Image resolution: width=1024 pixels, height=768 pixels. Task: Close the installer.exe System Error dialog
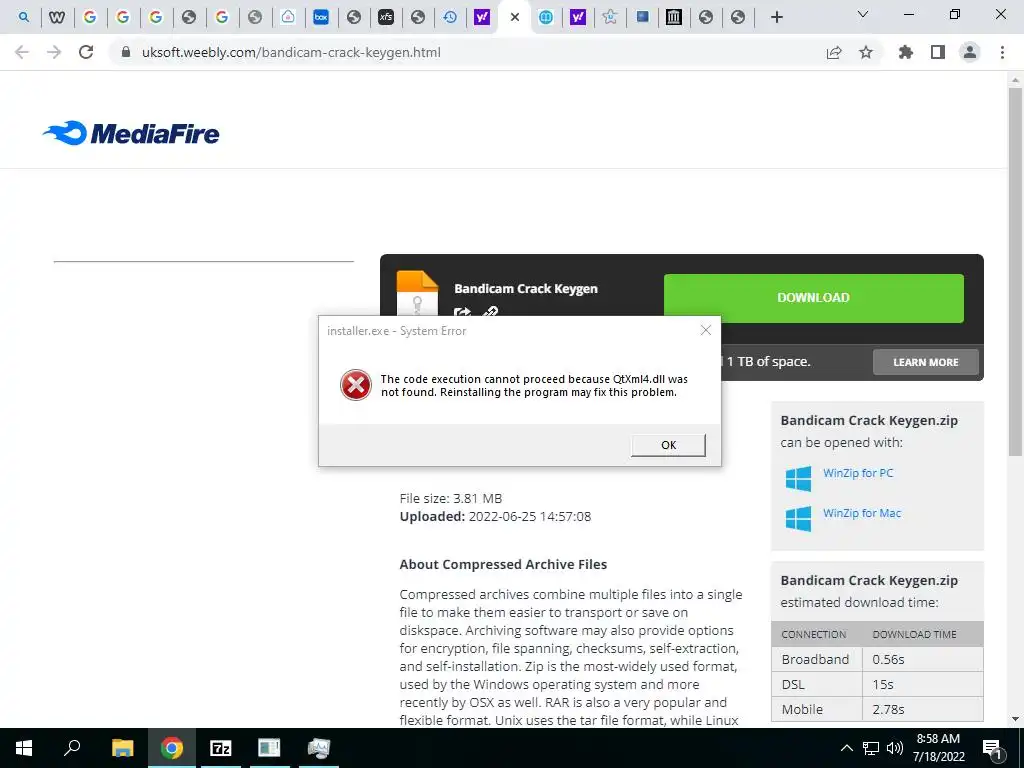[705, 330]
